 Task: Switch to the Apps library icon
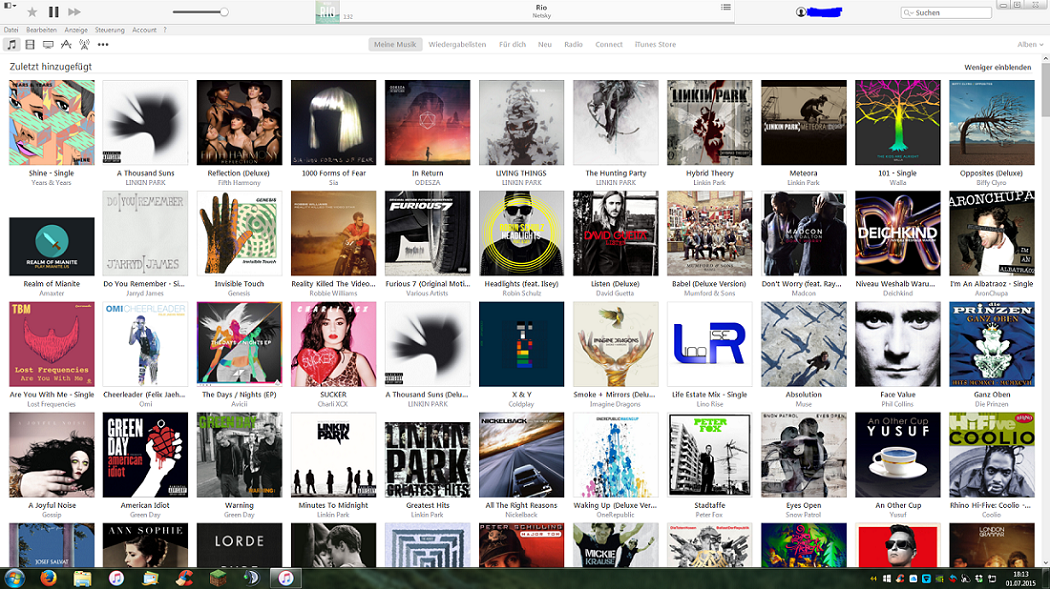[x=66, y=44]
